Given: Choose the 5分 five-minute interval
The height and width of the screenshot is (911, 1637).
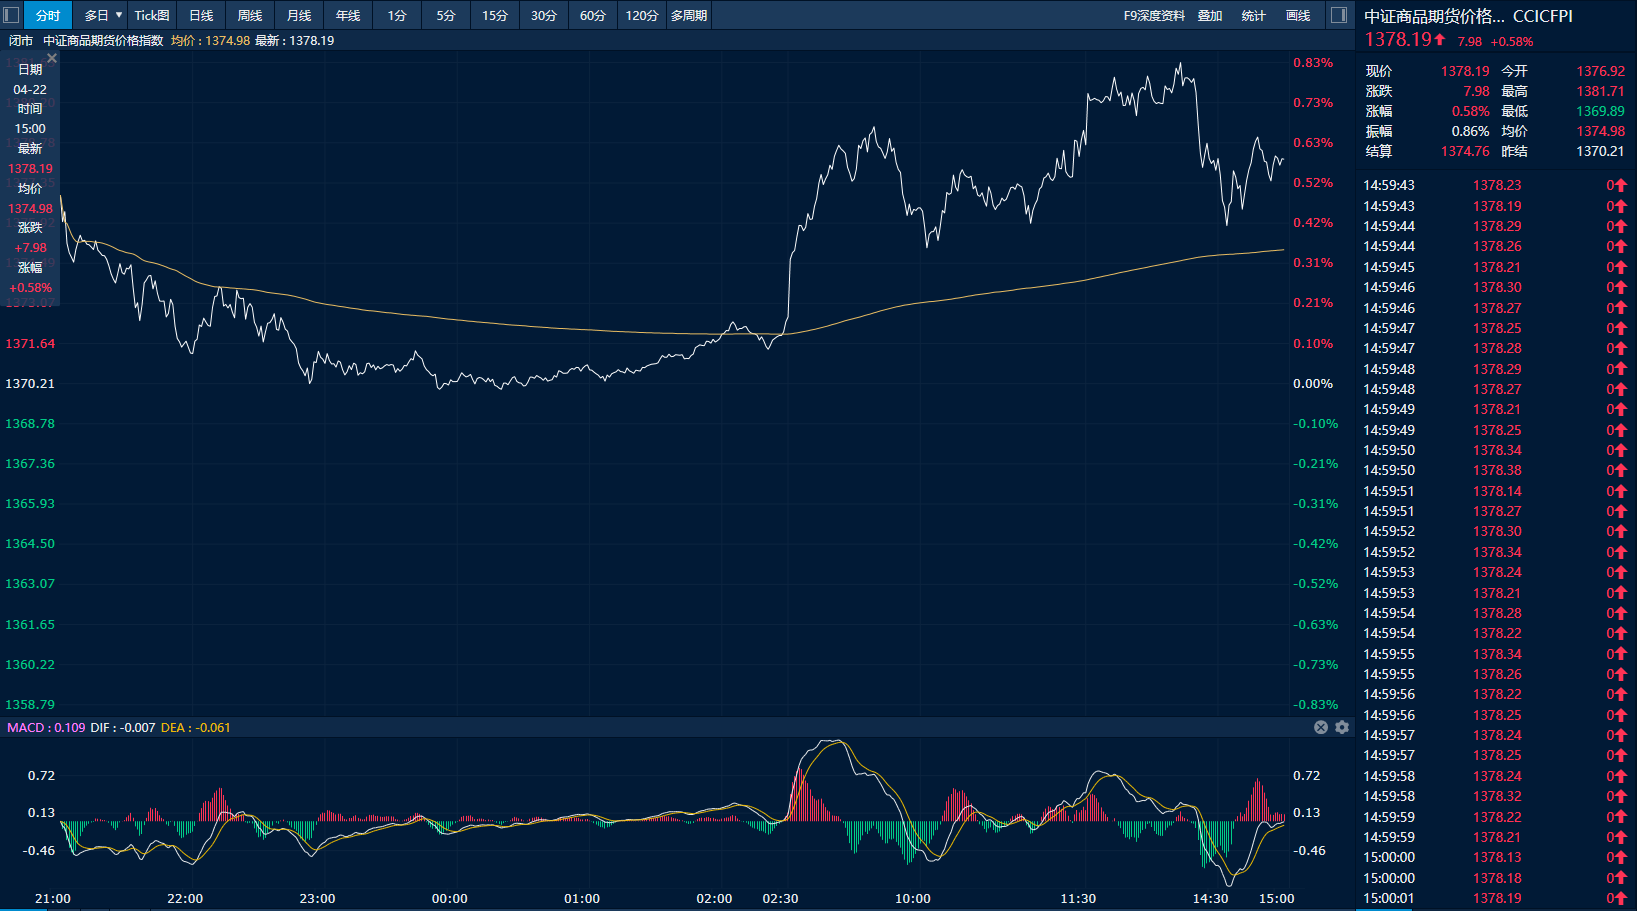Looking at the screenshot, I should tap(446, 15).
